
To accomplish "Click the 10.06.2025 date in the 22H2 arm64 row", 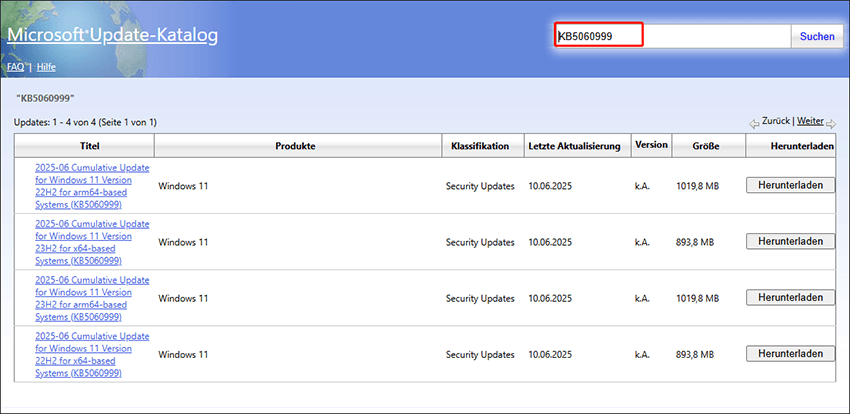I will 550,186.
